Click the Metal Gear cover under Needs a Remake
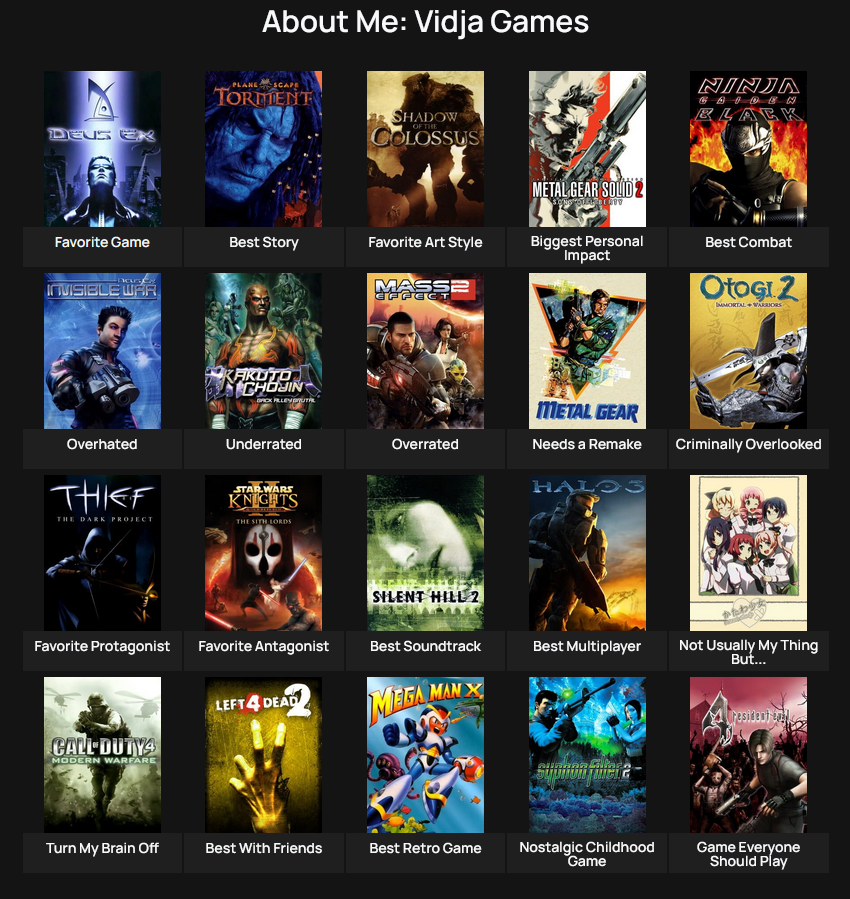Image resolution: width=850 pixels, height=899 pixels. 587,351
